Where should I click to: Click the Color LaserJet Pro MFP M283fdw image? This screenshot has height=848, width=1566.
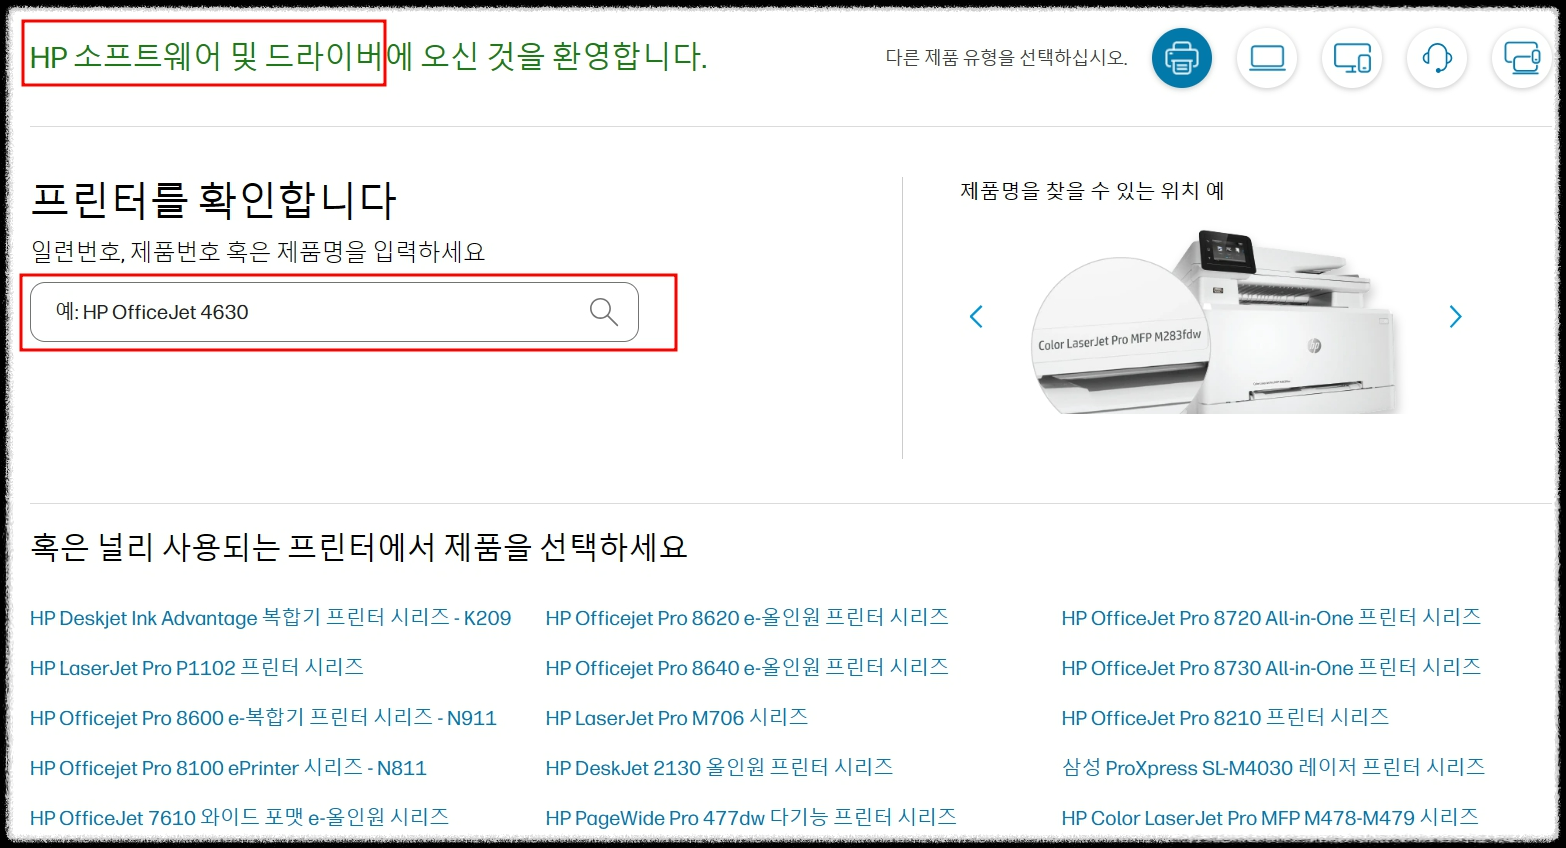[x=1215, y=322]
